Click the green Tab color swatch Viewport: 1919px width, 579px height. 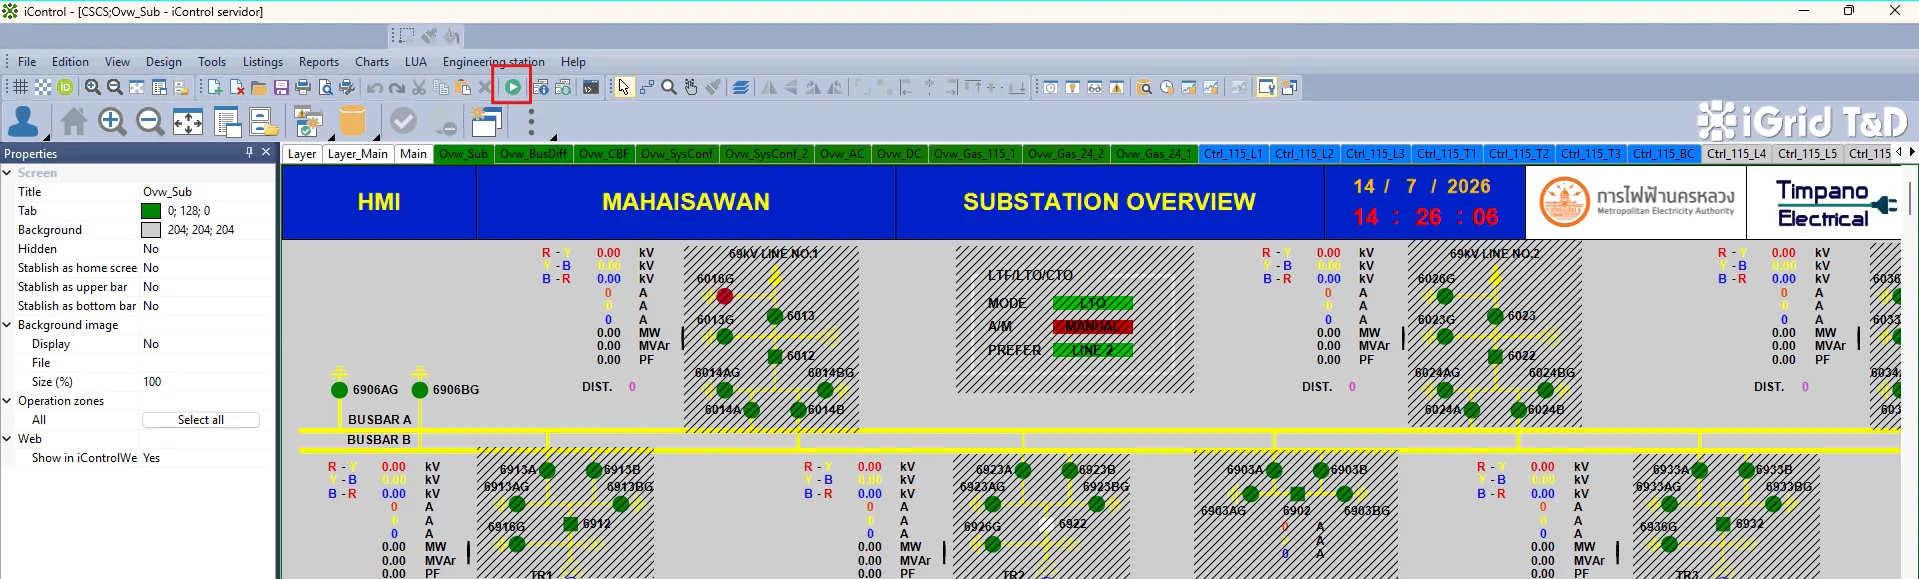coord(151,211)
